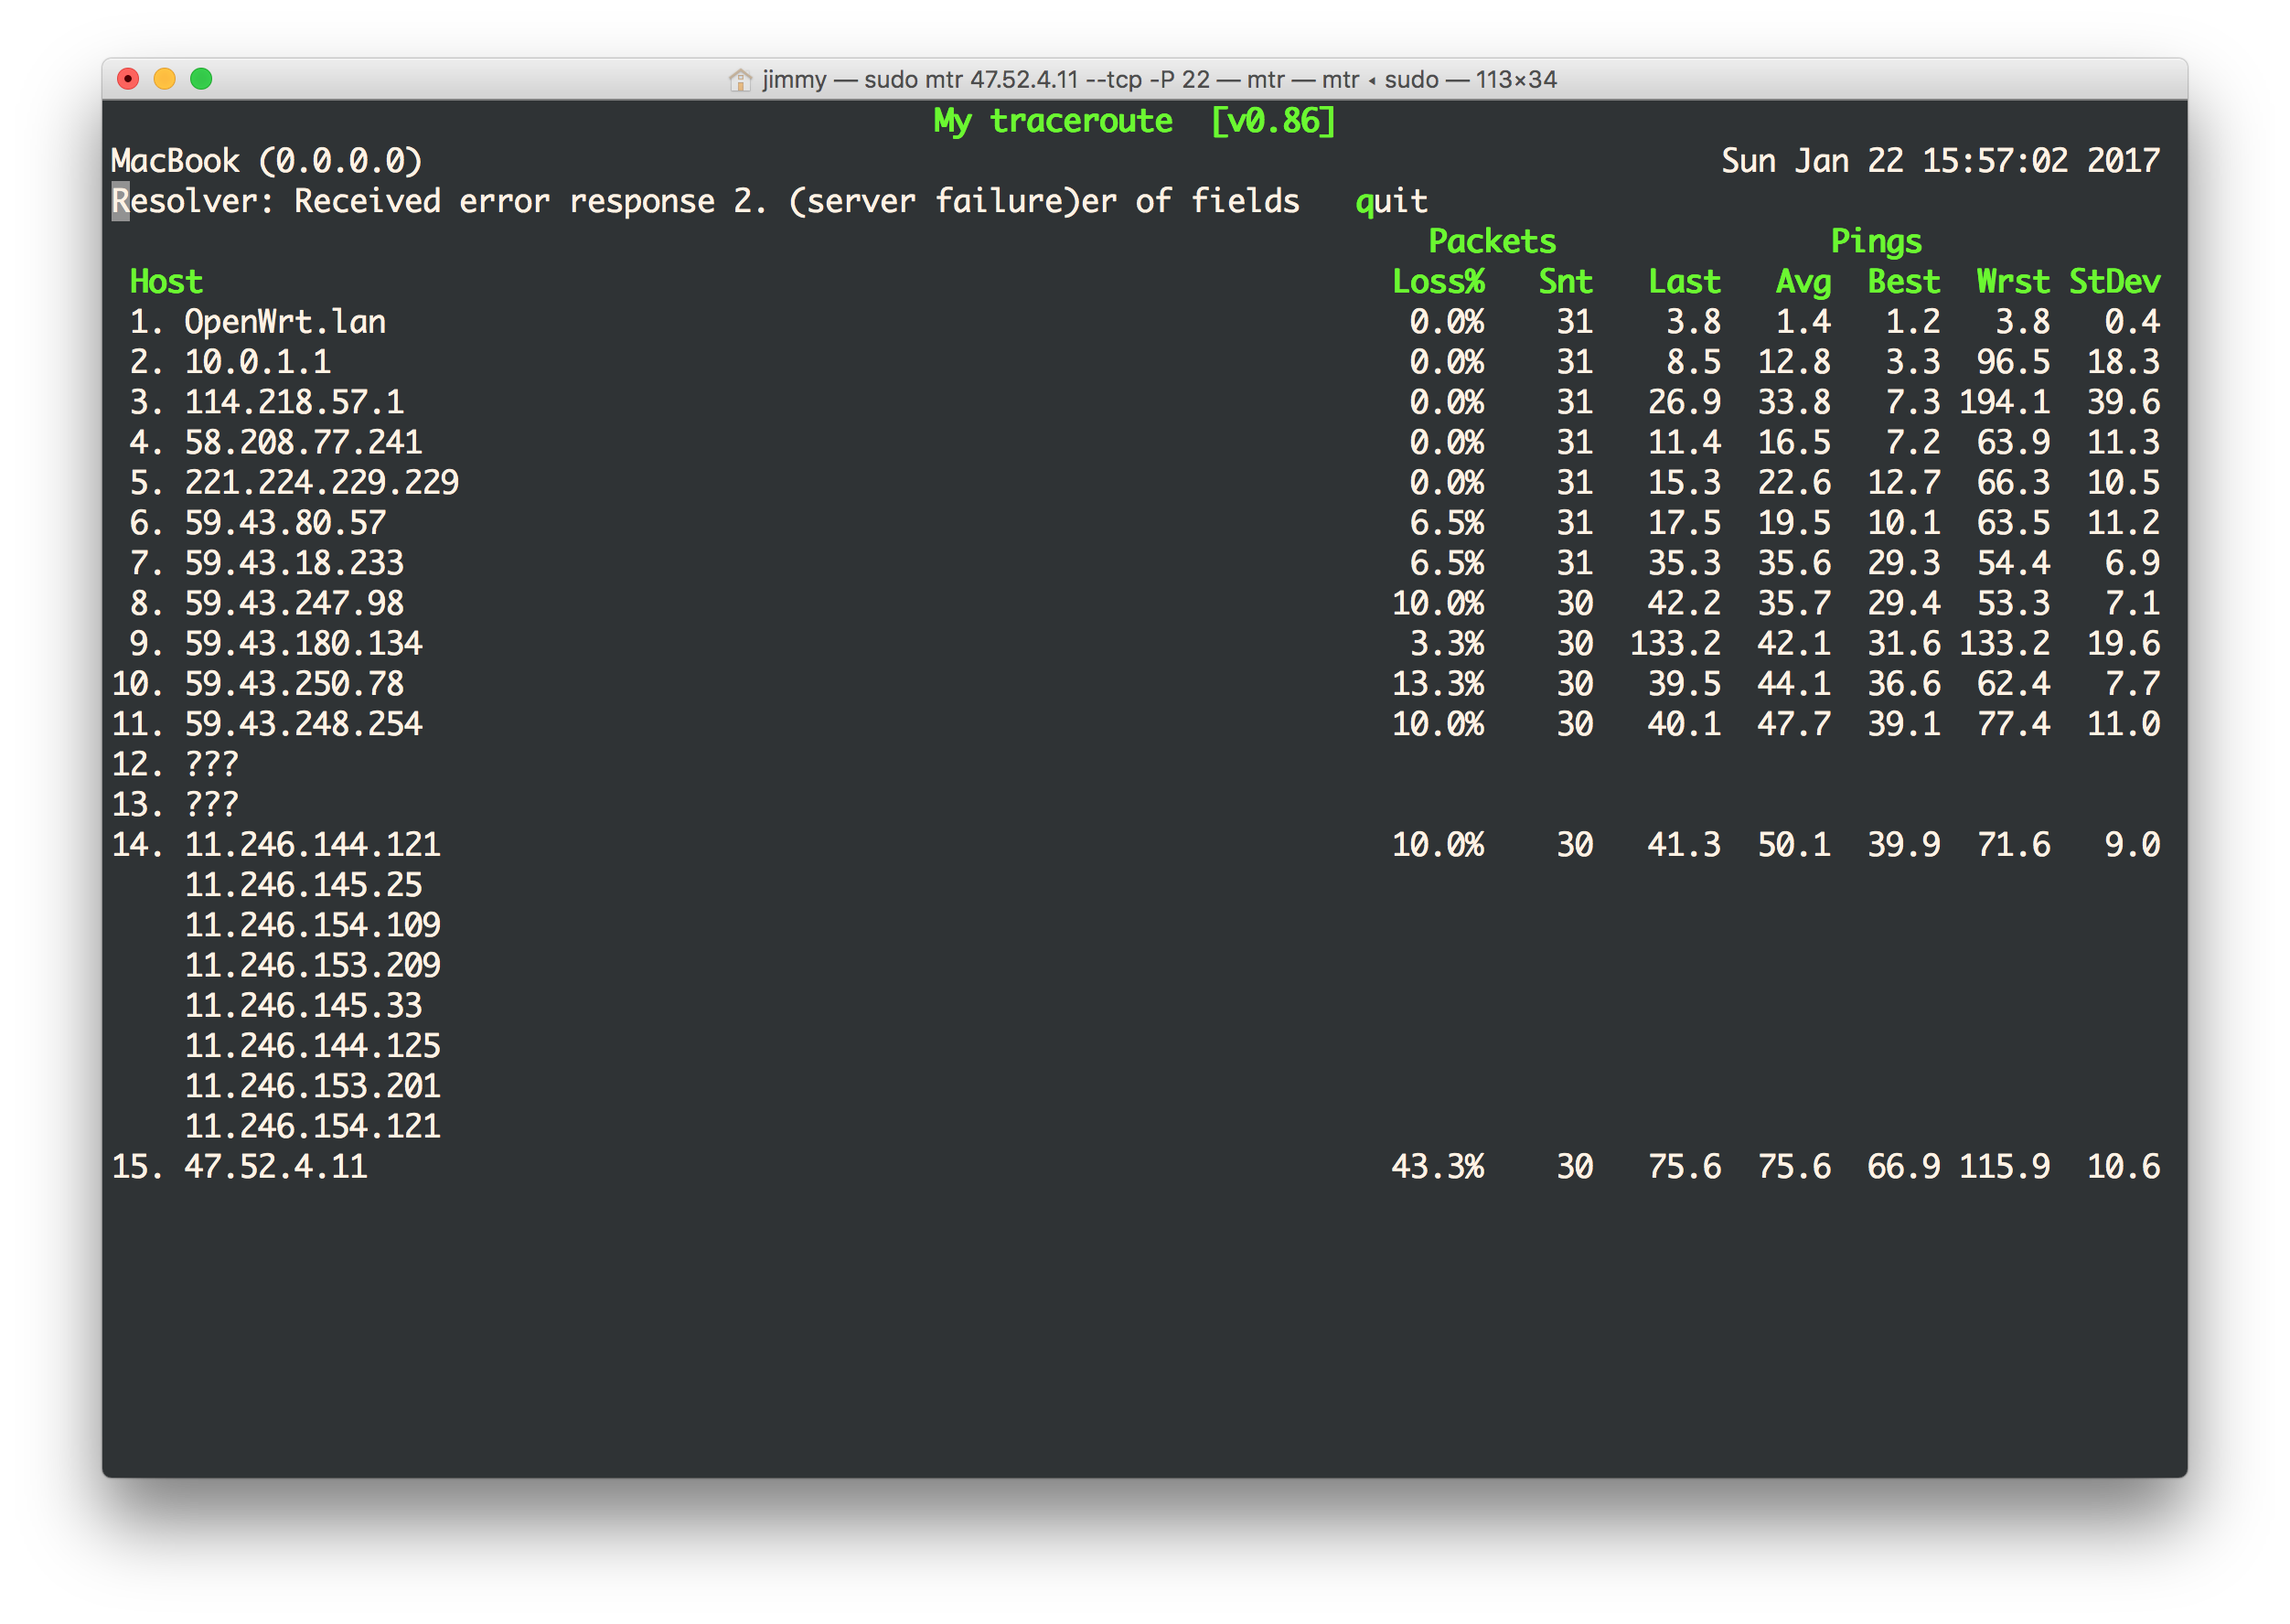Image resolution: width=2290 pixels, height=1624 pixels.
Task: Click destination host 47.52.4.11 at hop 15
Action: [x=275, y=1167]
